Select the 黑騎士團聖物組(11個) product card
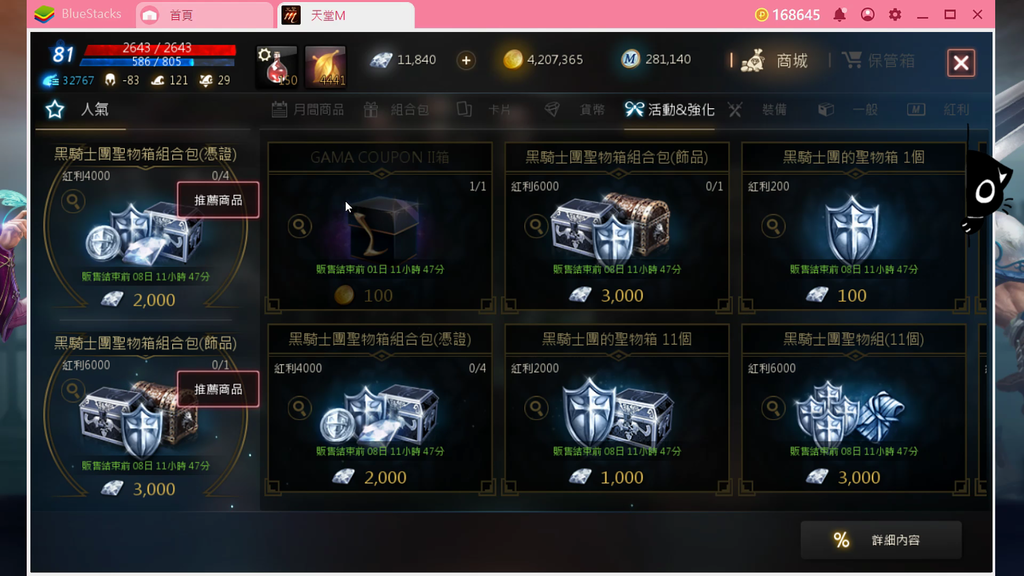Screen dimensions: 1024x576 854,409
